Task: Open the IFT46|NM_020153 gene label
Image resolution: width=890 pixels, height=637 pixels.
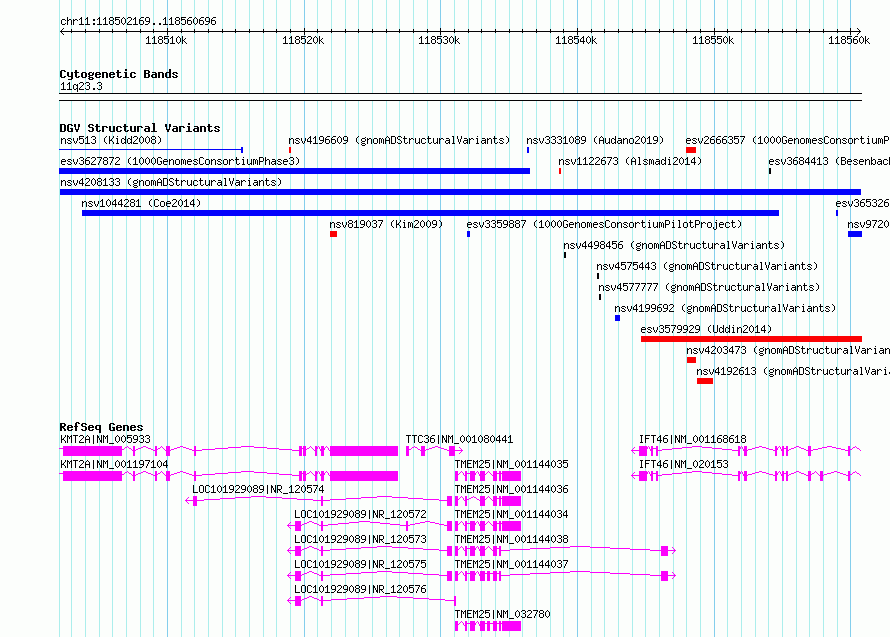Action: point(683,464)
